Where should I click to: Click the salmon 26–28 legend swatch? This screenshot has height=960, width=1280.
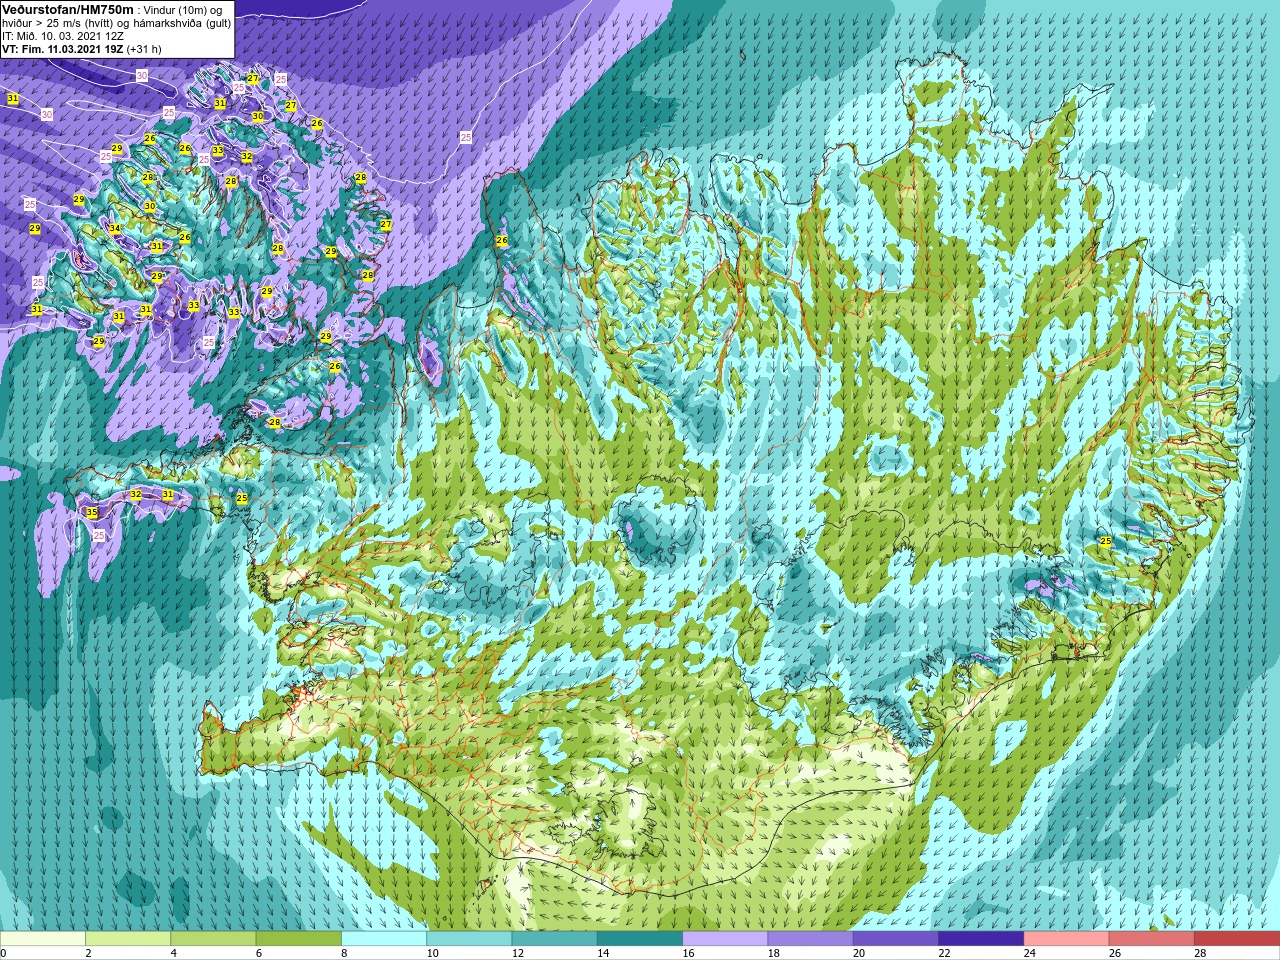coord(1151,939)
